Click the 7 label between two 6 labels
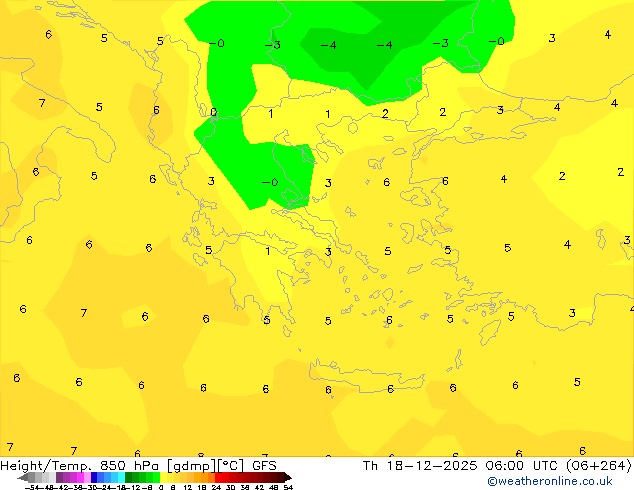Viewport: 634px width, 490px height. pos(83,313)
